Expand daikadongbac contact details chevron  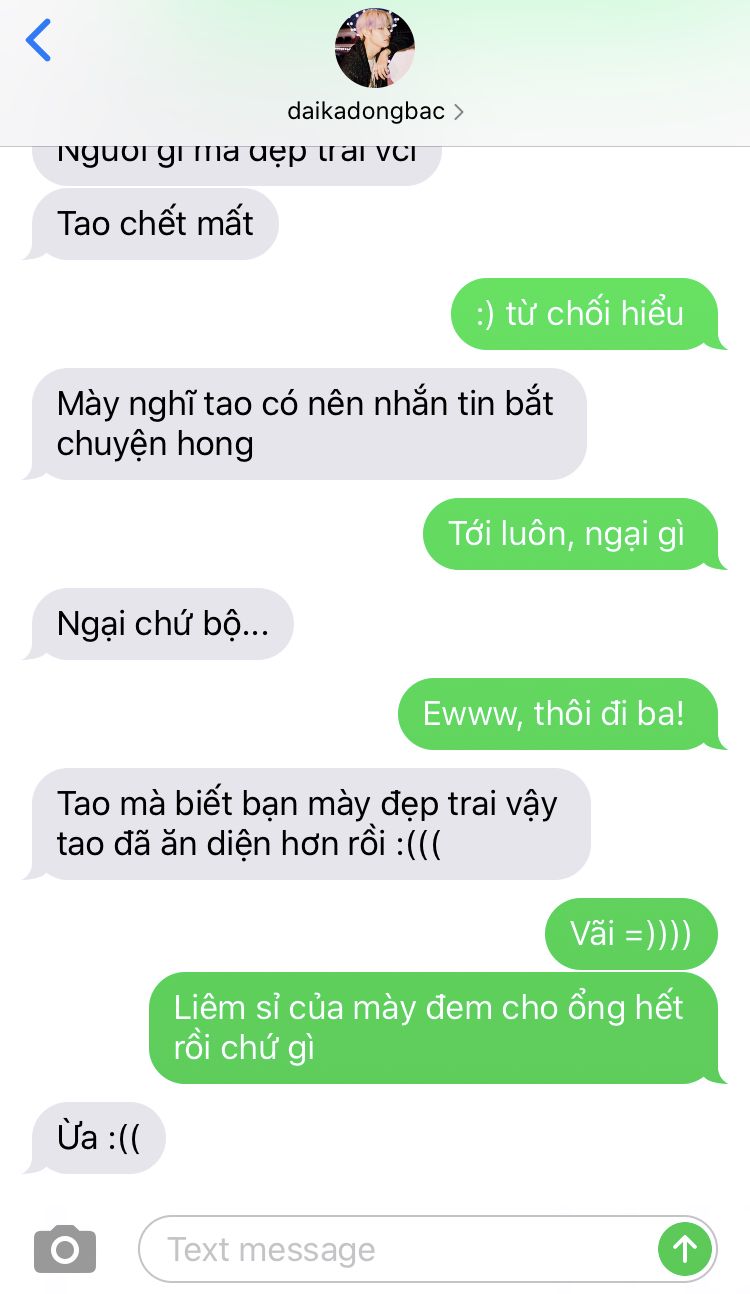click(x=459, y=112)
